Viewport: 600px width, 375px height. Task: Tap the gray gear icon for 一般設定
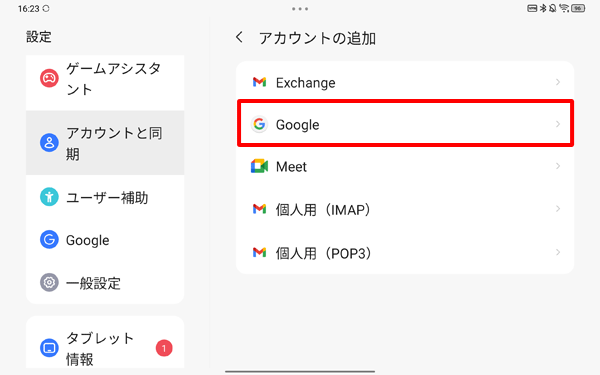49,282
